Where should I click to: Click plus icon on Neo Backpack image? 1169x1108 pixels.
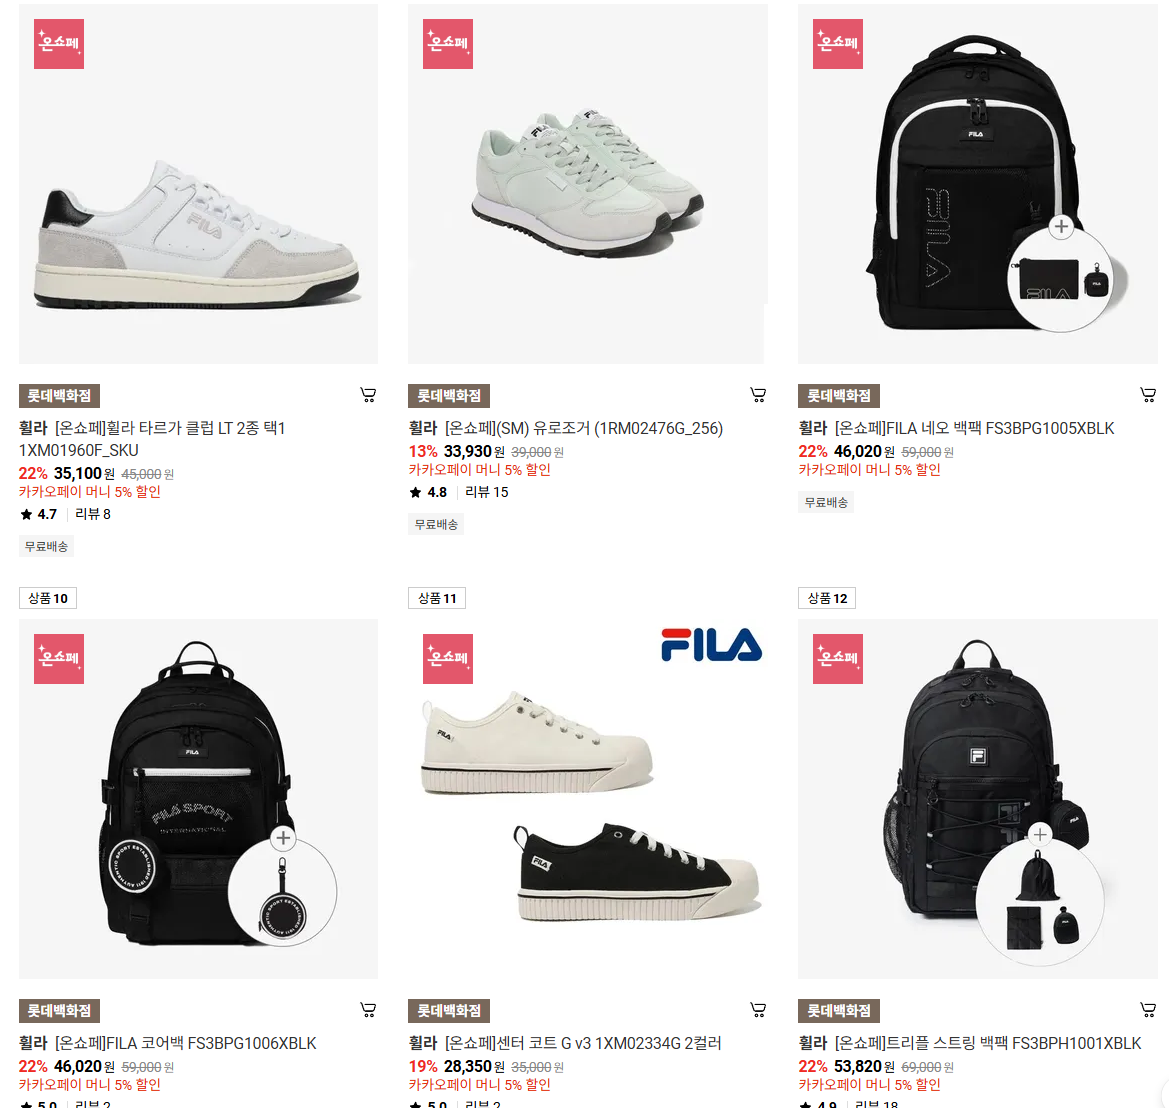(x=1062, y=227)
